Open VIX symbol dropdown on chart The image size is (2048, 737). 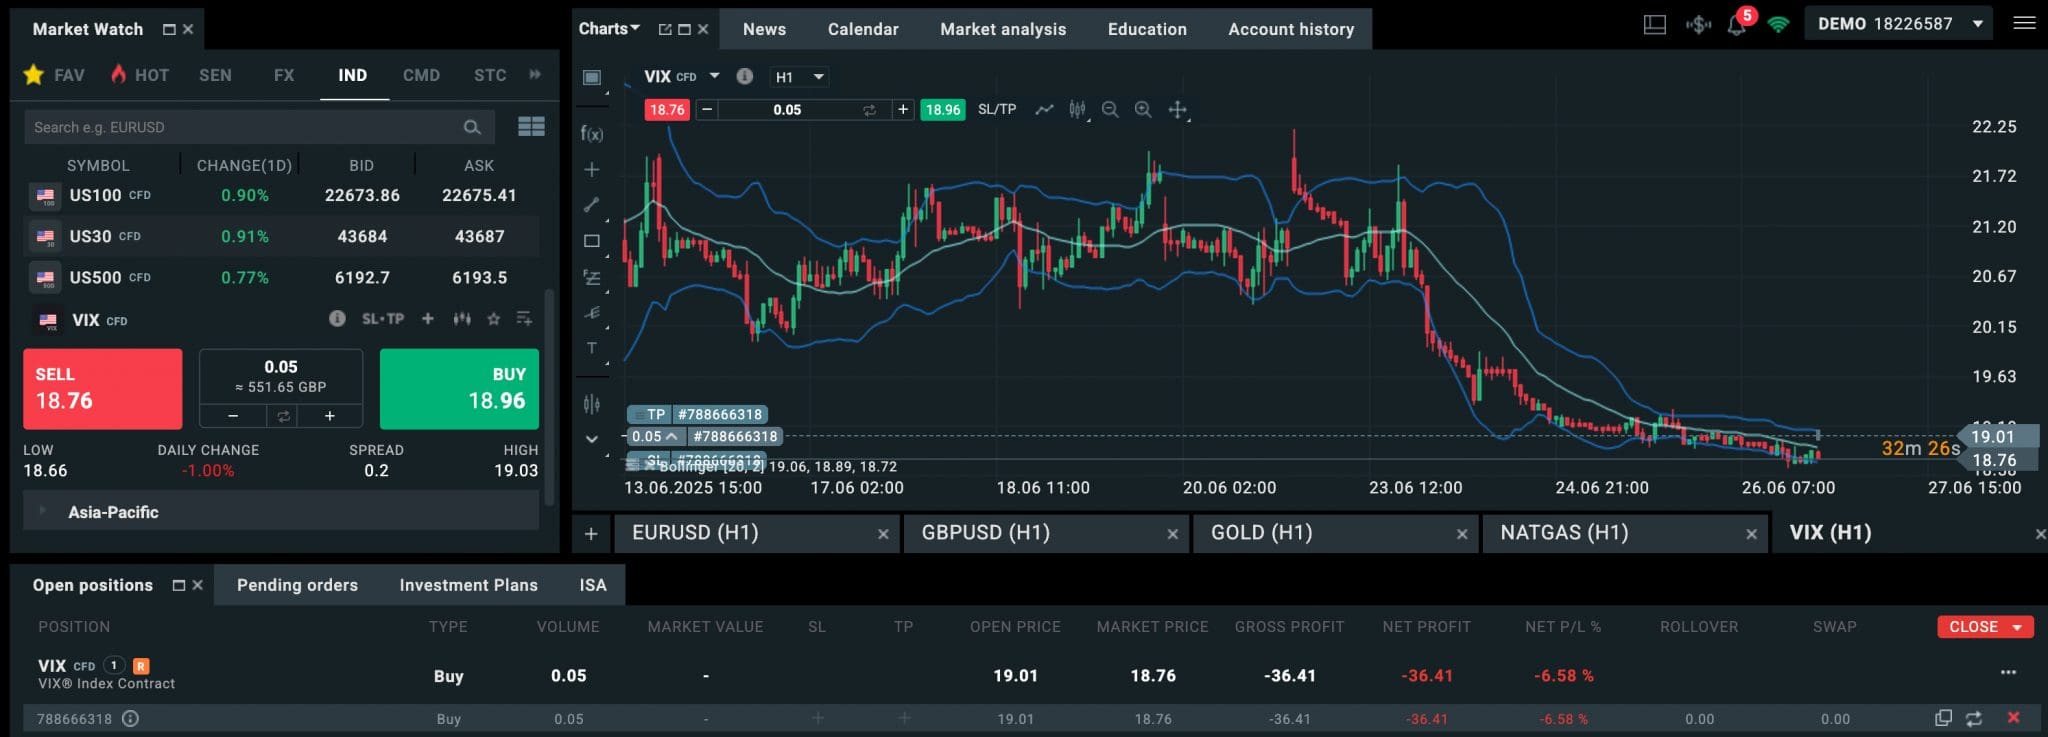point(714,76)
